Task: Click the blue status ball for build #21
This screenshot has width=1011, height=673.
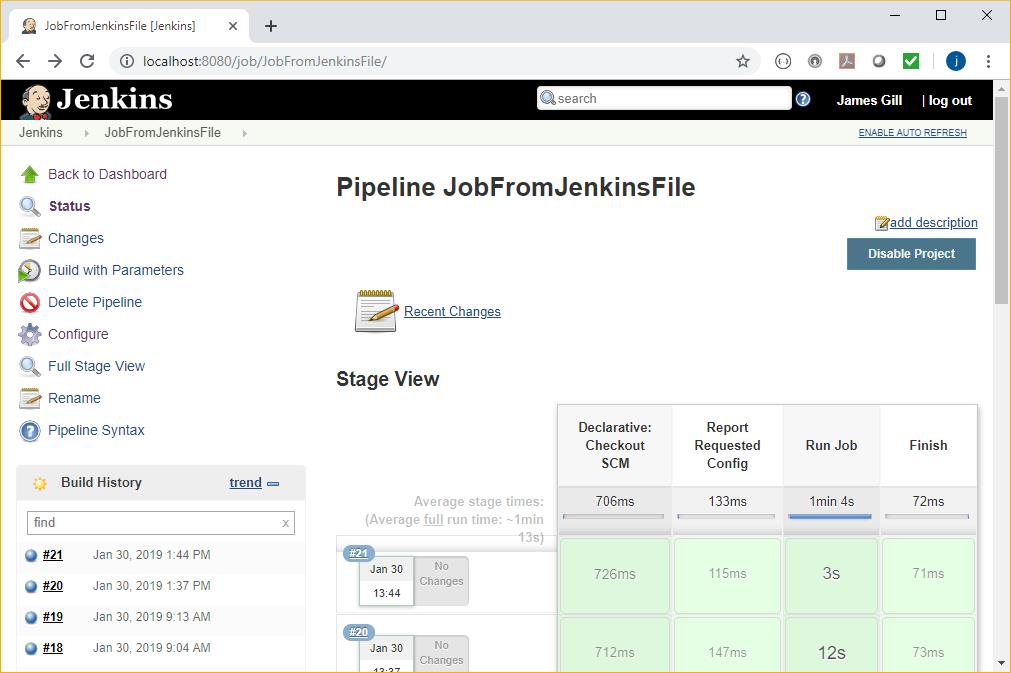Action: 30,556
